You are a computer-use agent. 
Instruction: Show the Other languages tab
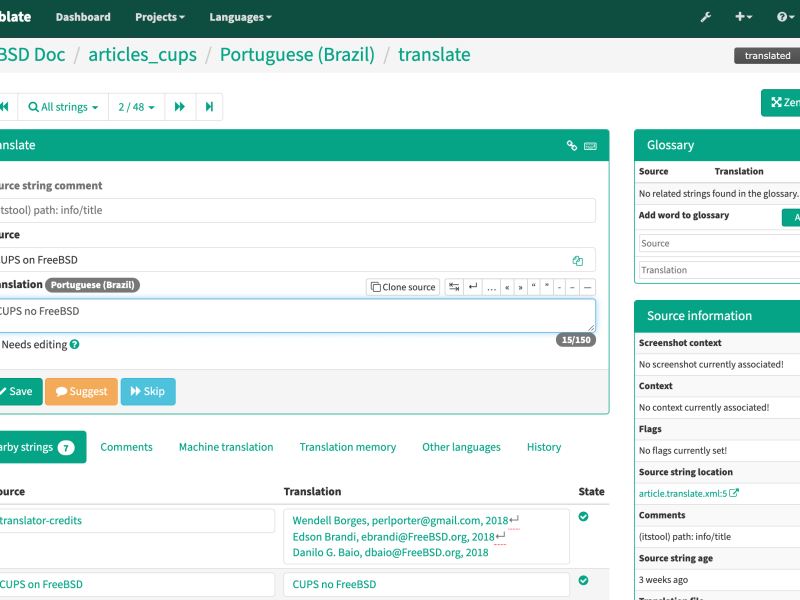[x=461, y=447]
